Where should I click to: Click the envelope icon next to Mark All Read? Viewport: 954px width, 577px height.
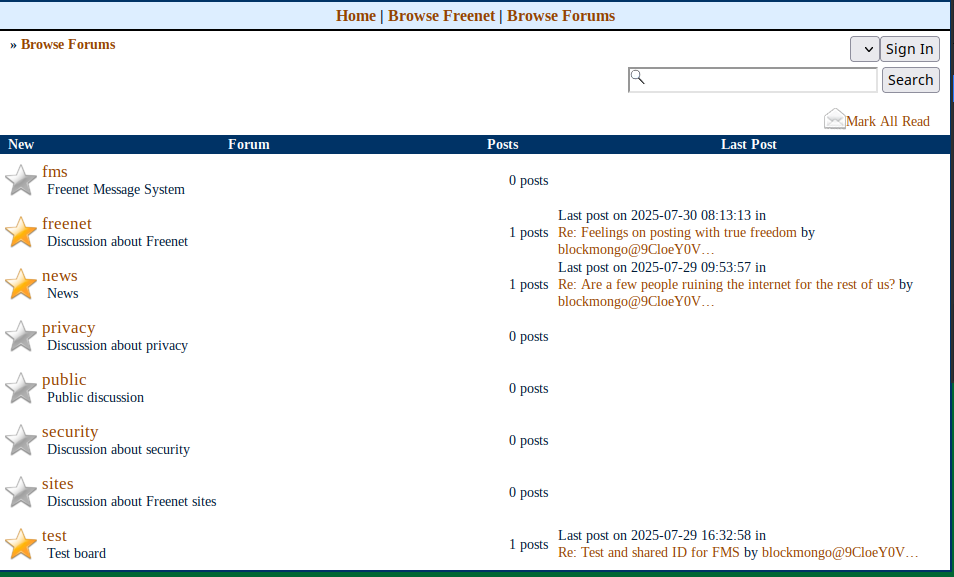[835, 119]
